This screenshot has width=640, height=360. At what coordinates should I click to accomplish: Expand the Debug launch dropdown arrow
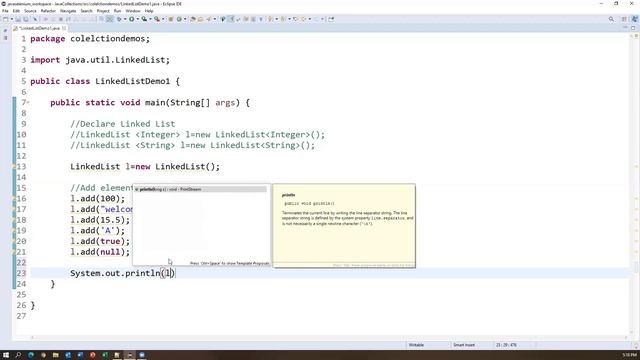(x=124, y=19)
